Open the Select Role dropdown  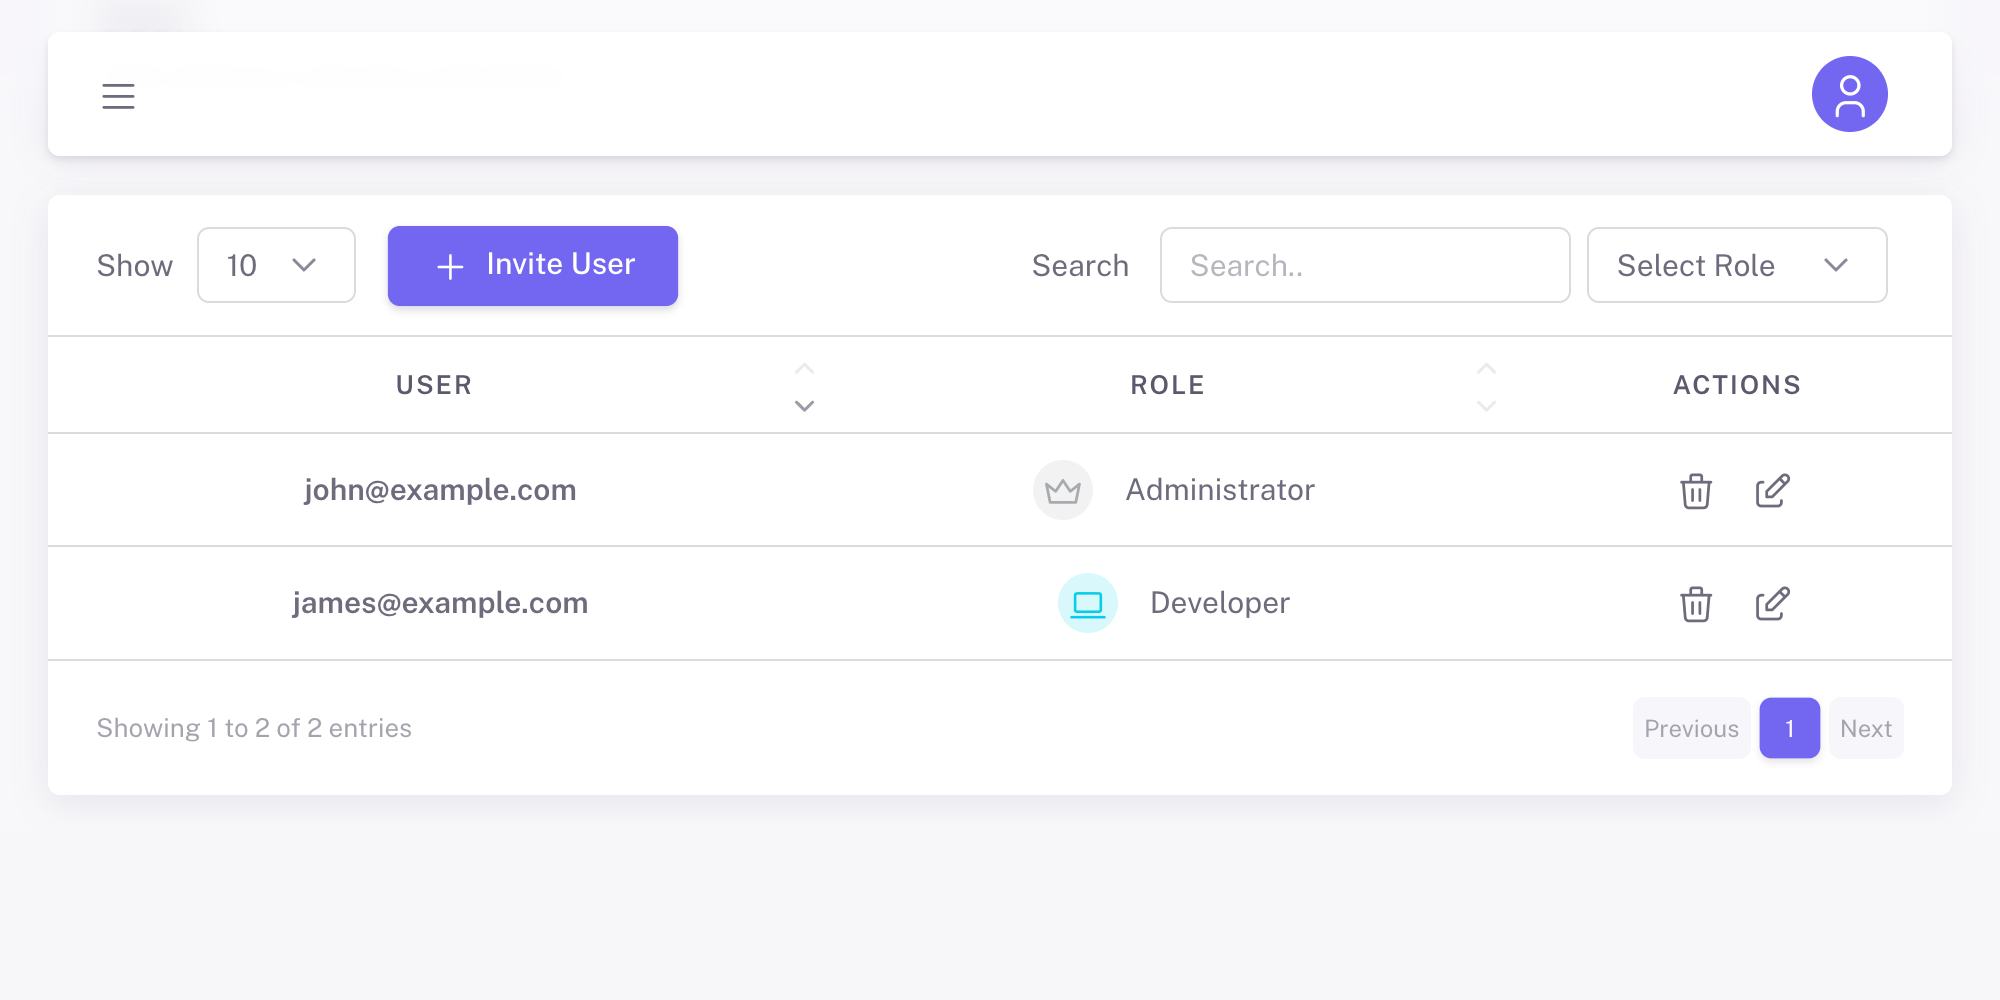[x=1736, y=265]
